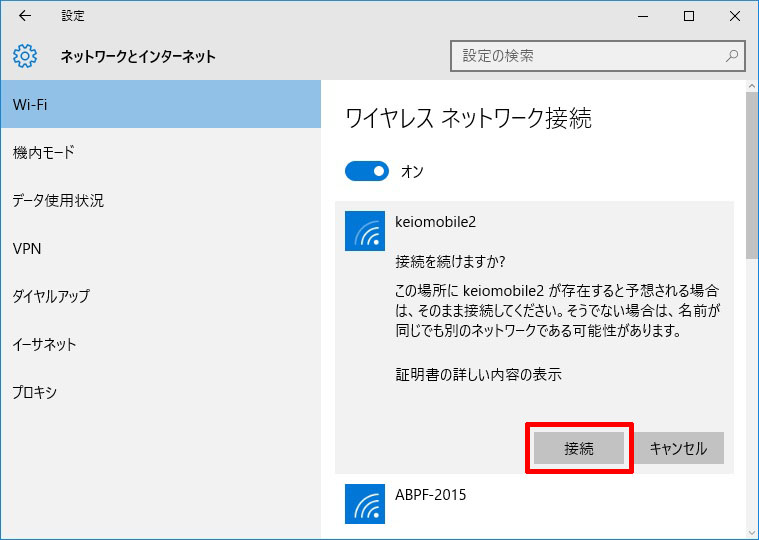Image resolution: width=759 pixels, height=540 pixels.
Task: Turn off the wireless network toggle
Action: coord(366,171)
